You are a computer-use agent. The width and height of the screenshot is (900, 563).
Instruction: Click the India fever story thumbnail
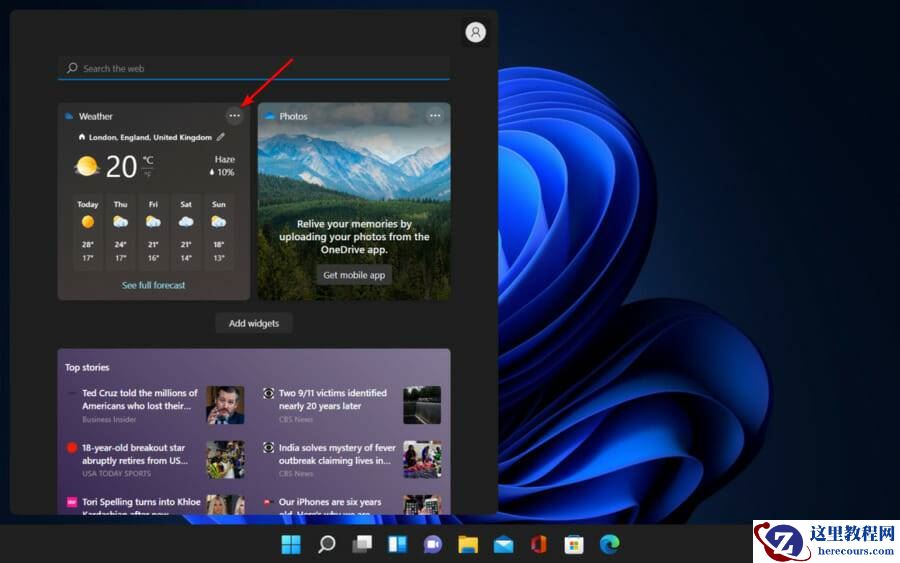pyautogui.click(x=422, y=459)
